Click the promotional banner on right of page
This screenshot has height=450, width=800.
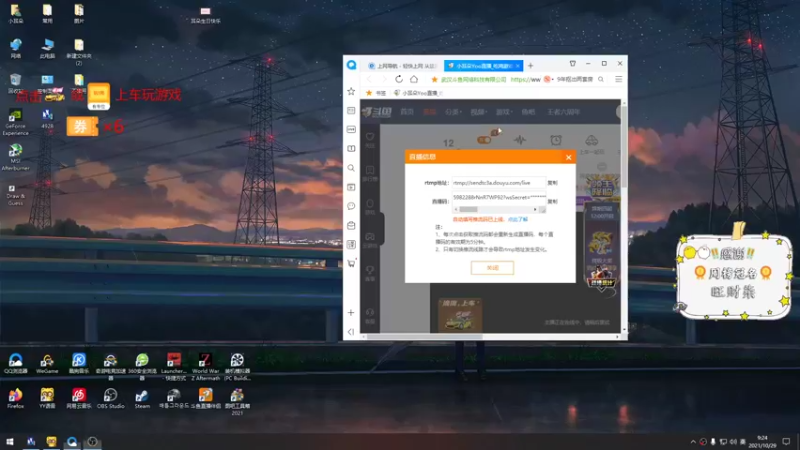pos(601,247)
